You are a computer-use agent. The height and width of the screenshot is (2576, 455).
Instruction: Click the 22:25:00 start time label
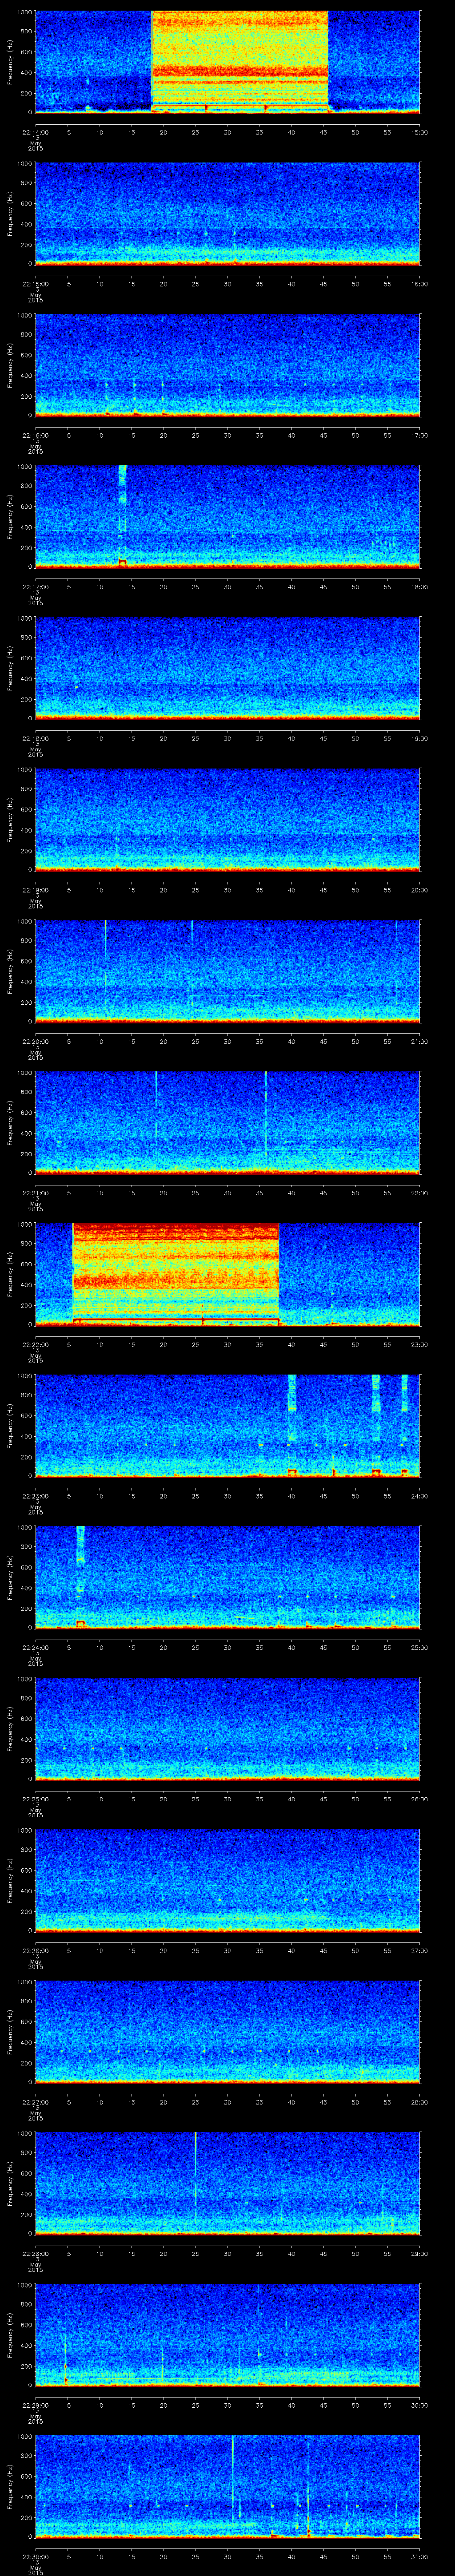[x=35, y=1798]
